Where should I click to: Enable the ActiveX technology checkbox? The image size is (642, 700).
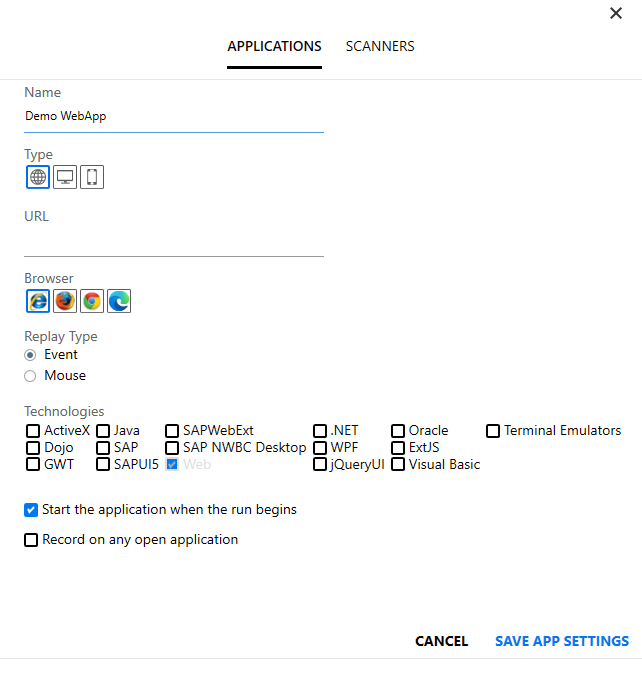[x=33, y=431]
